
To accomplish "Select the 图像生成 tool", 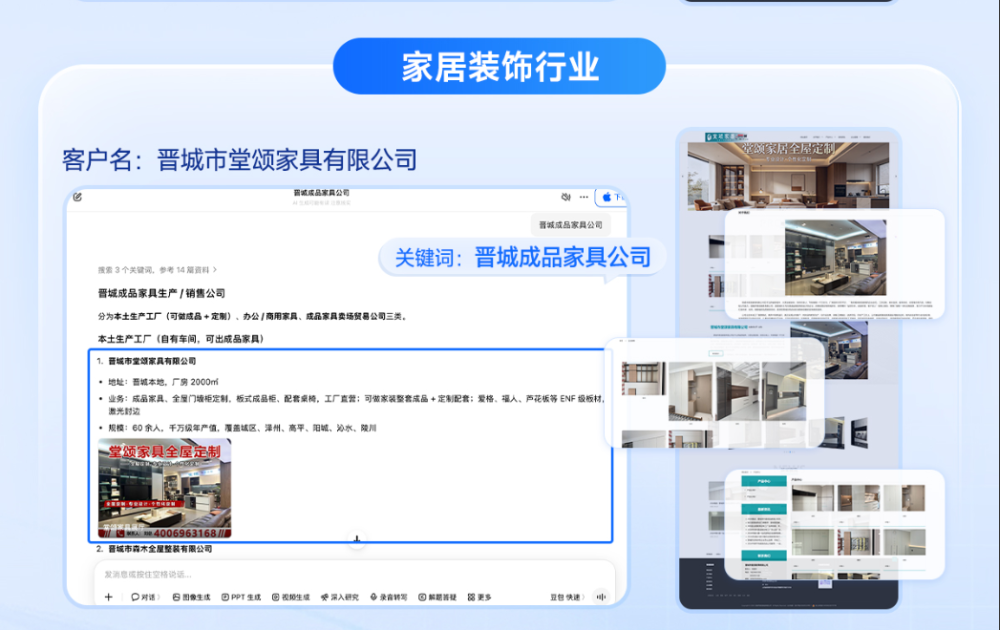I will [191, 597].
